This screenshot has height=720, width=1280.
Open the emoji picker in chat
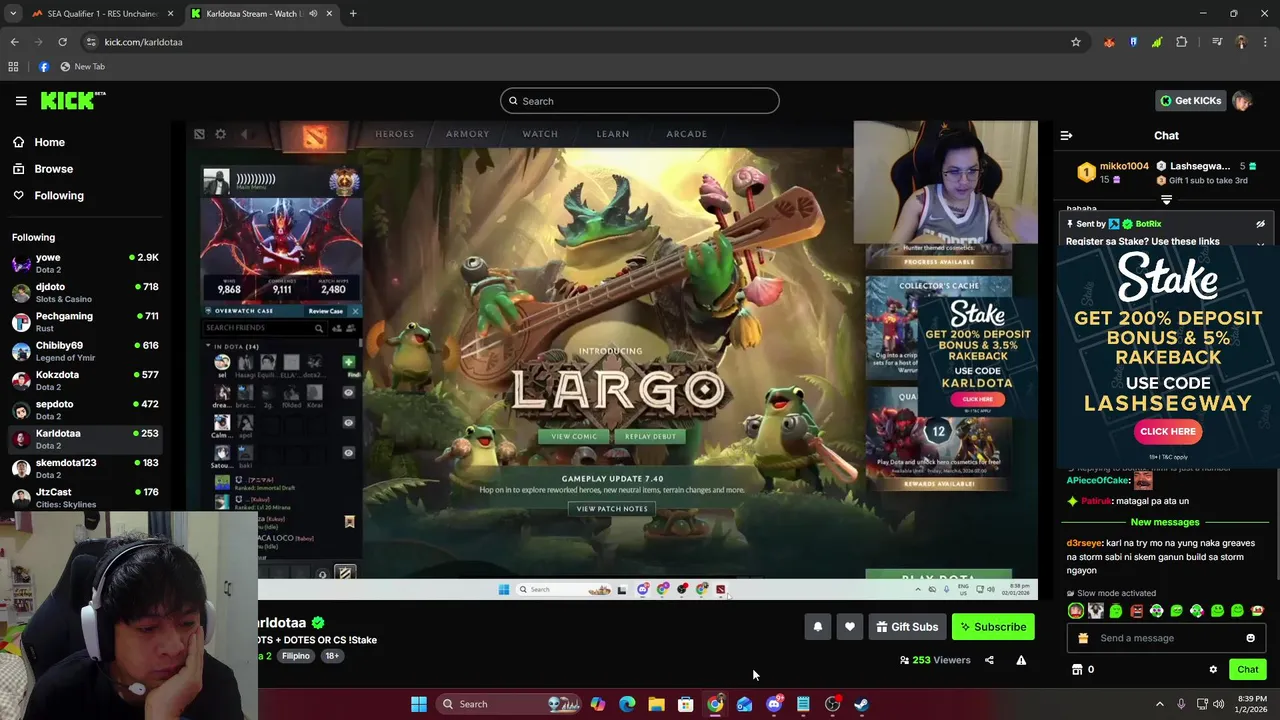1250,638
